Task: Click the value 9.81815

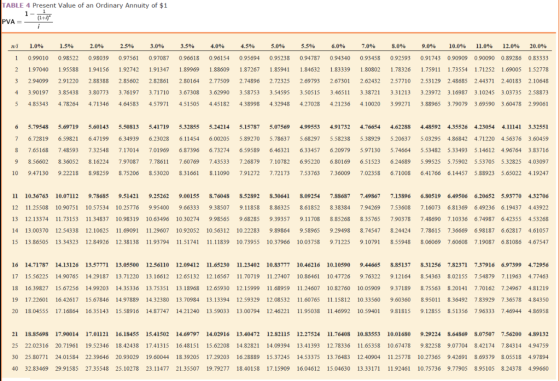Action: pos(400,311)
